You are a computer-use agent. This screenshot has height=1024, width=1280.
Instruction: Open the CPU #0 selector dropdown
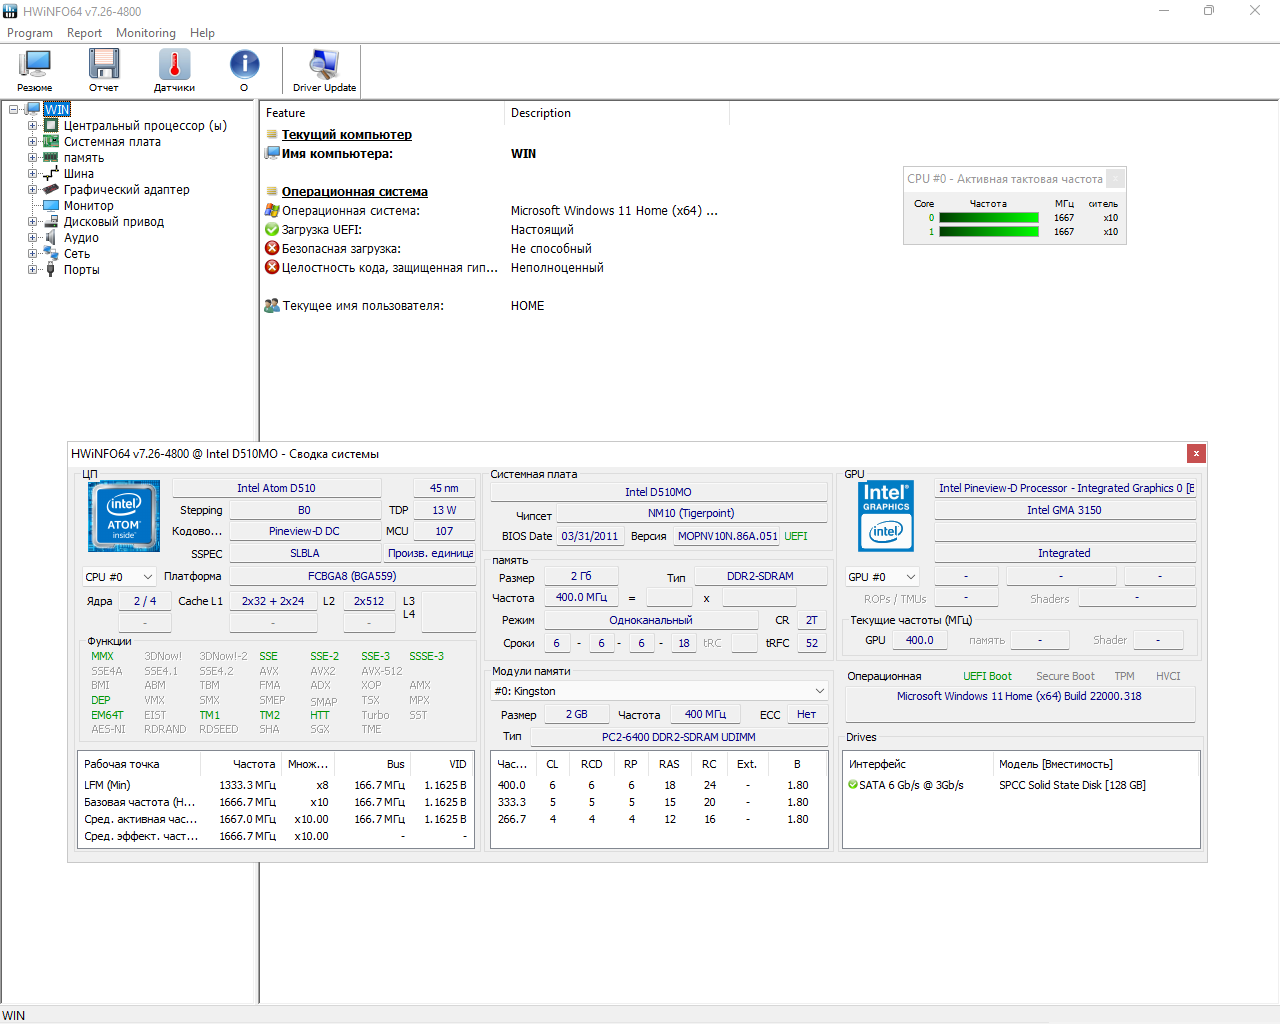click(119, 577)
